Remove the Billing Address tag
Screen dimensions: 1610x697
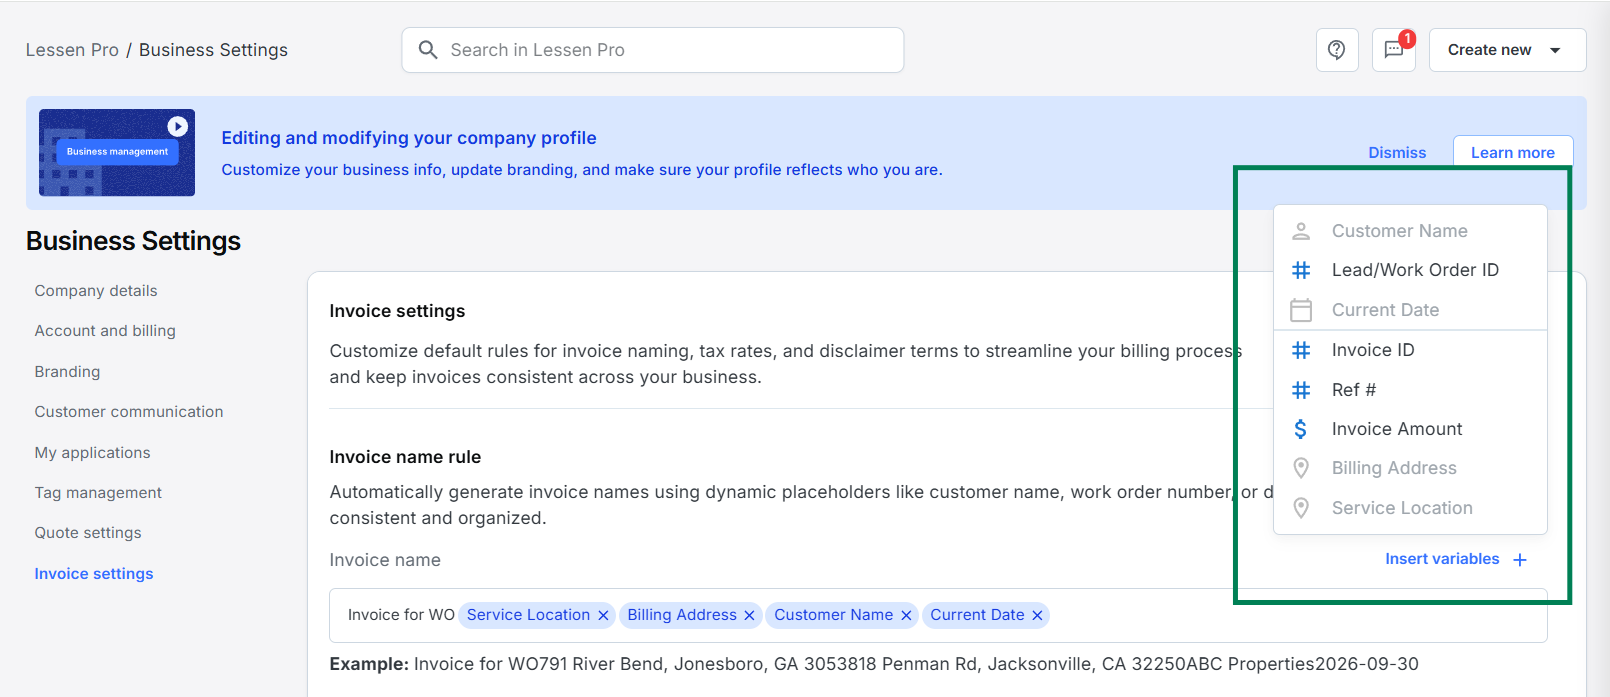(x=749, y=616)
